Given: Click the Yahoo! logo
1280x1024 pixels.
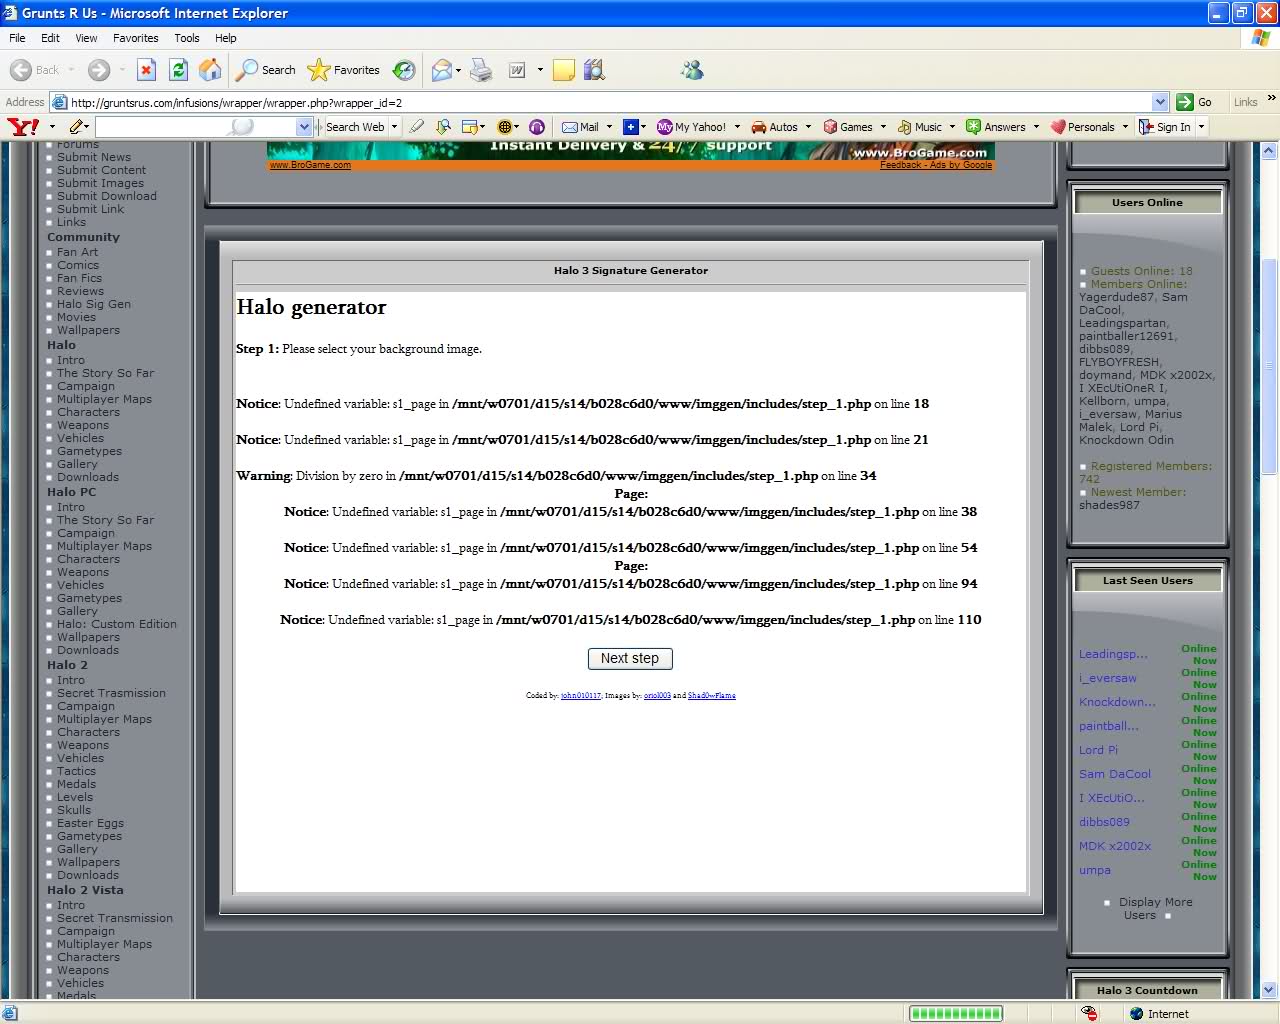Looking at the screenshot, I should pos(23,127).
